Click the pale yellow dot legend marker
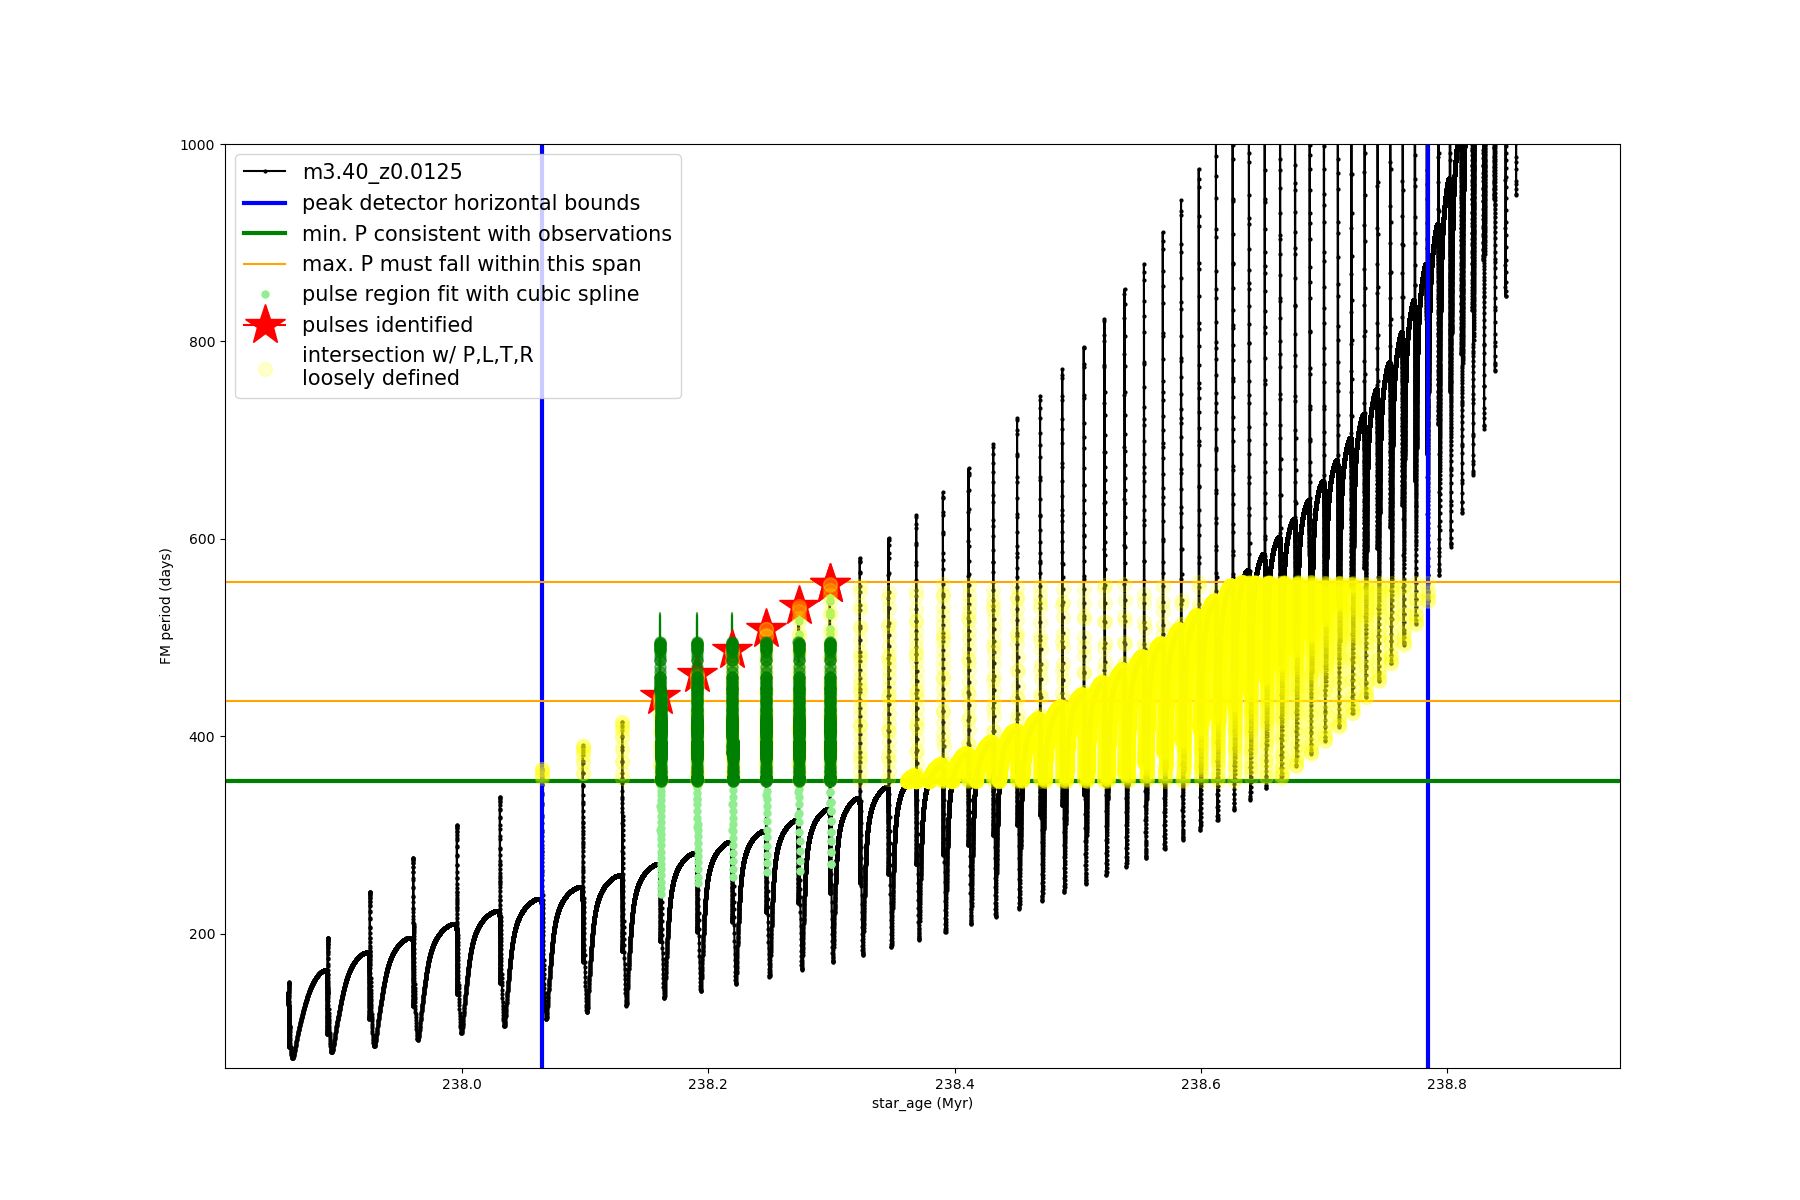 pyautogui.click(x=265, y=369)
